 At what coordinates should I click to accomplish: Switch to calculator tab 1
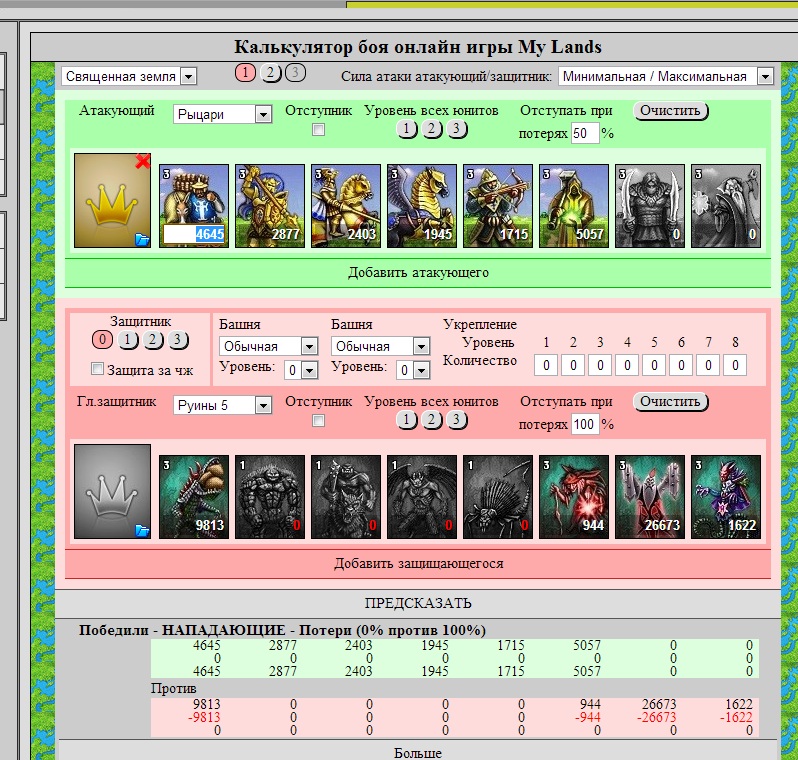(245, 73)
